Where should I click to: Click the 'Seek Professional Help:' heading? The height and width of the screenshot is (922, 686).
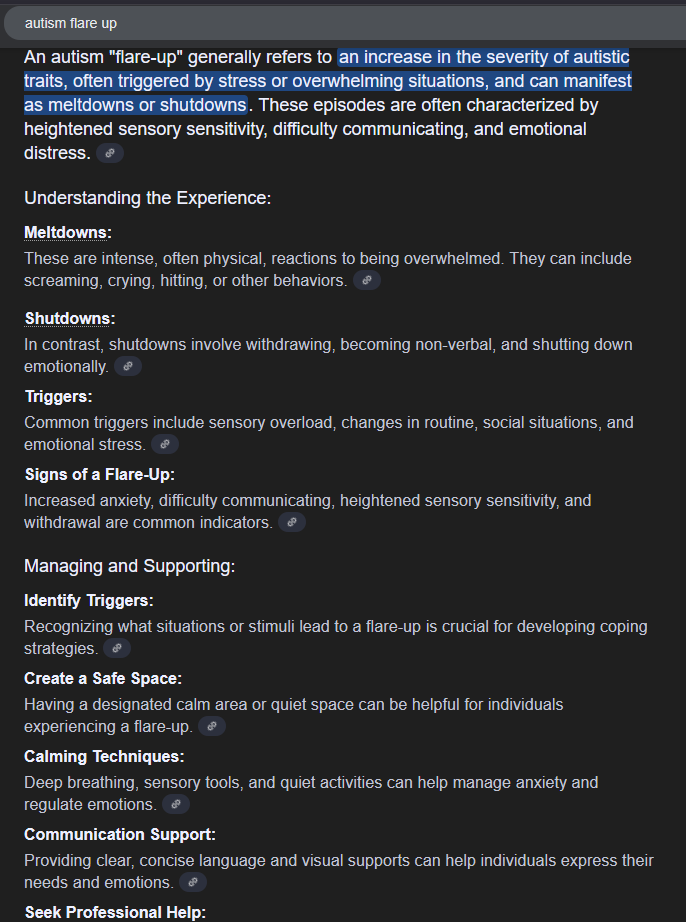tap(115, 912)
